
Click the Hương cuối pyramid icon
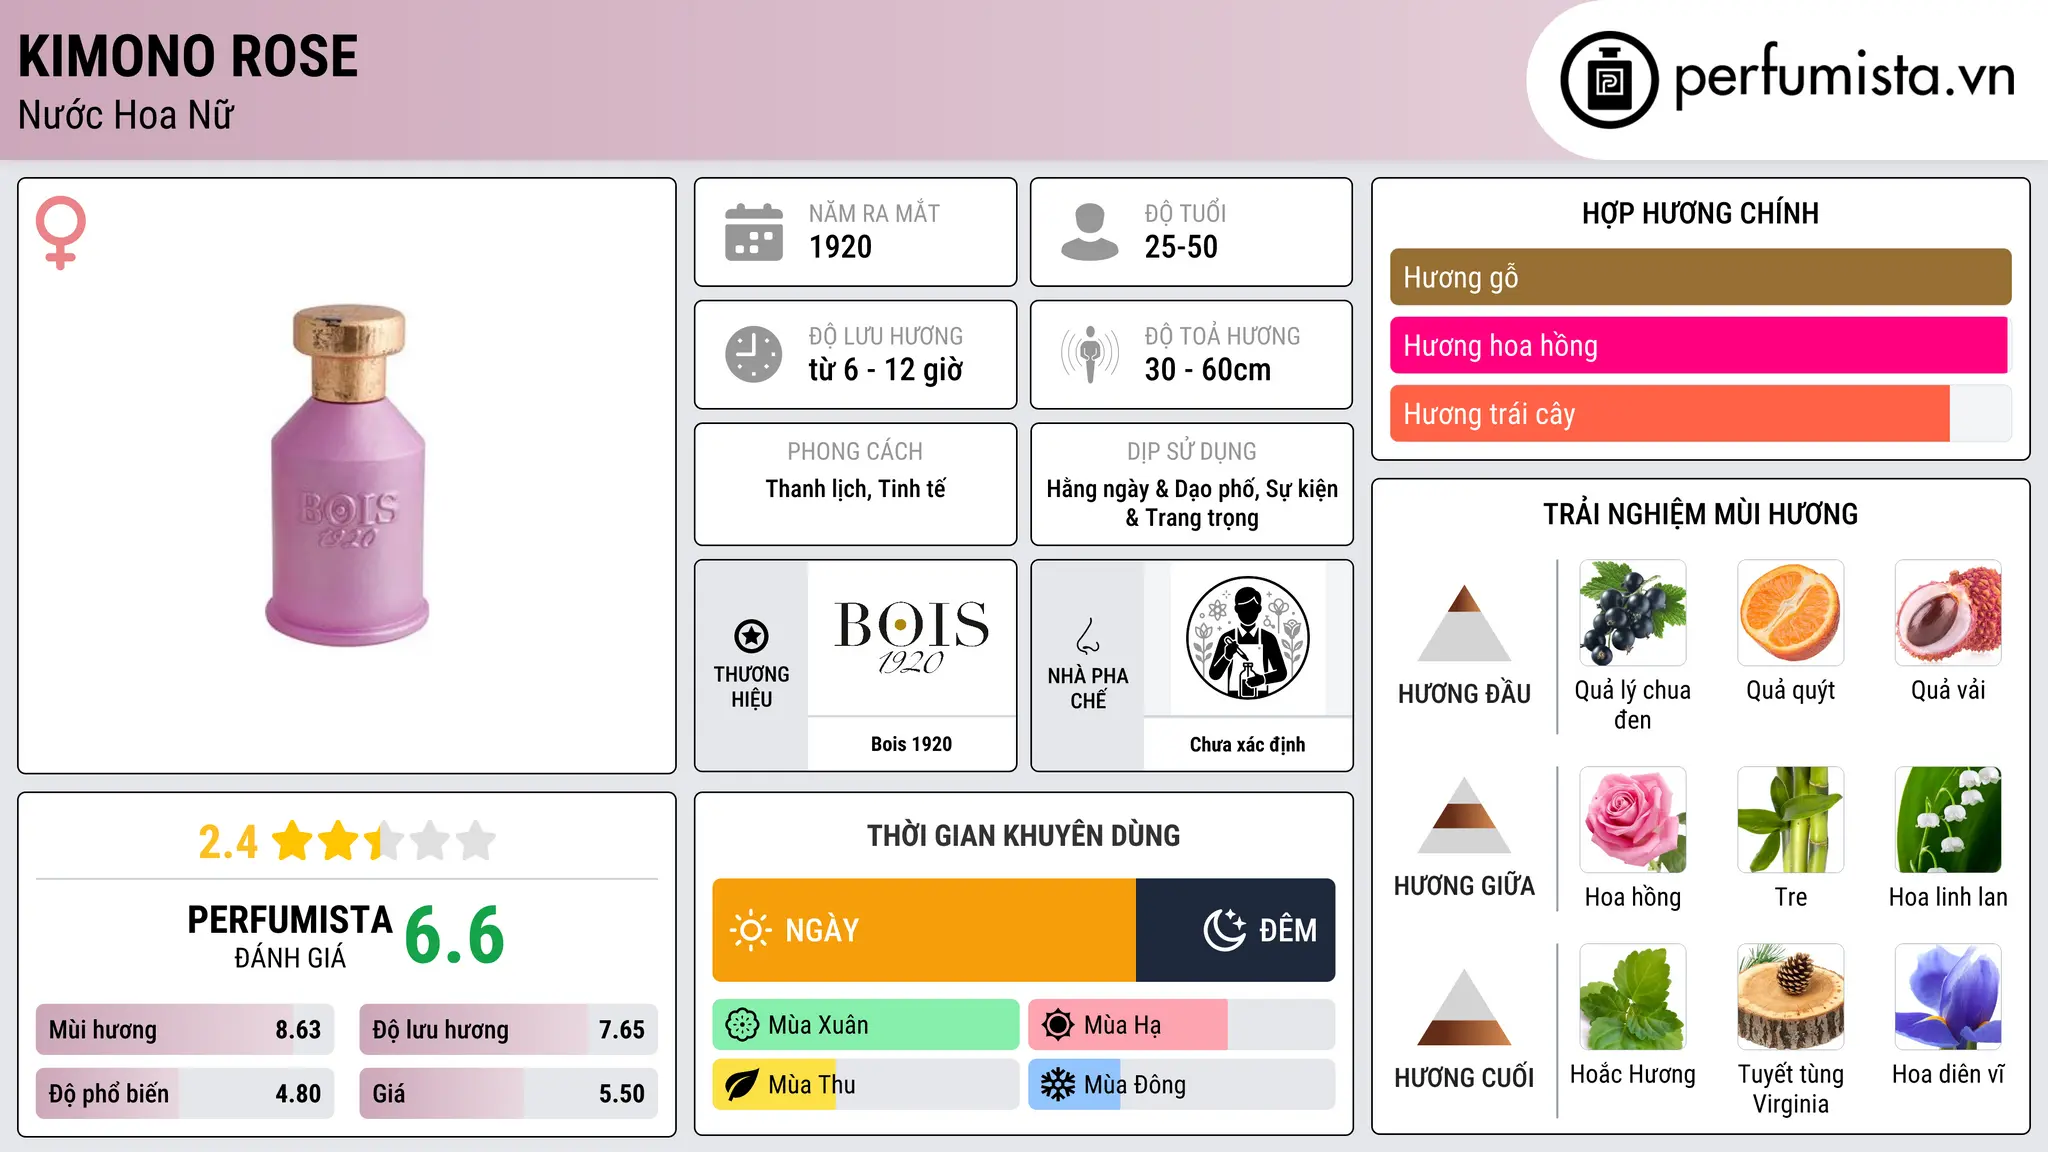[x=1464, y=1007]
